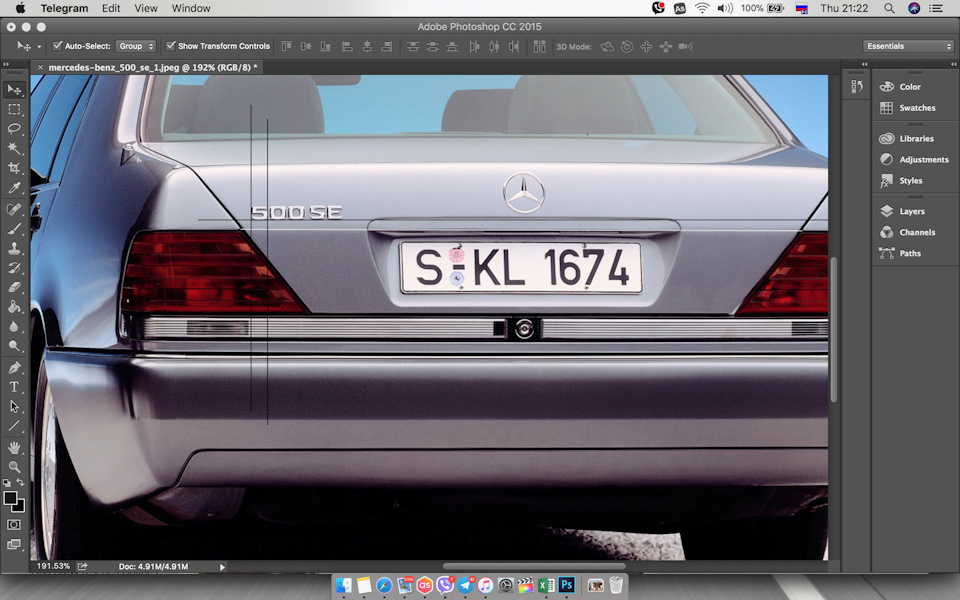
Task: Open the History panel icon
Action: tap(857, 87)
